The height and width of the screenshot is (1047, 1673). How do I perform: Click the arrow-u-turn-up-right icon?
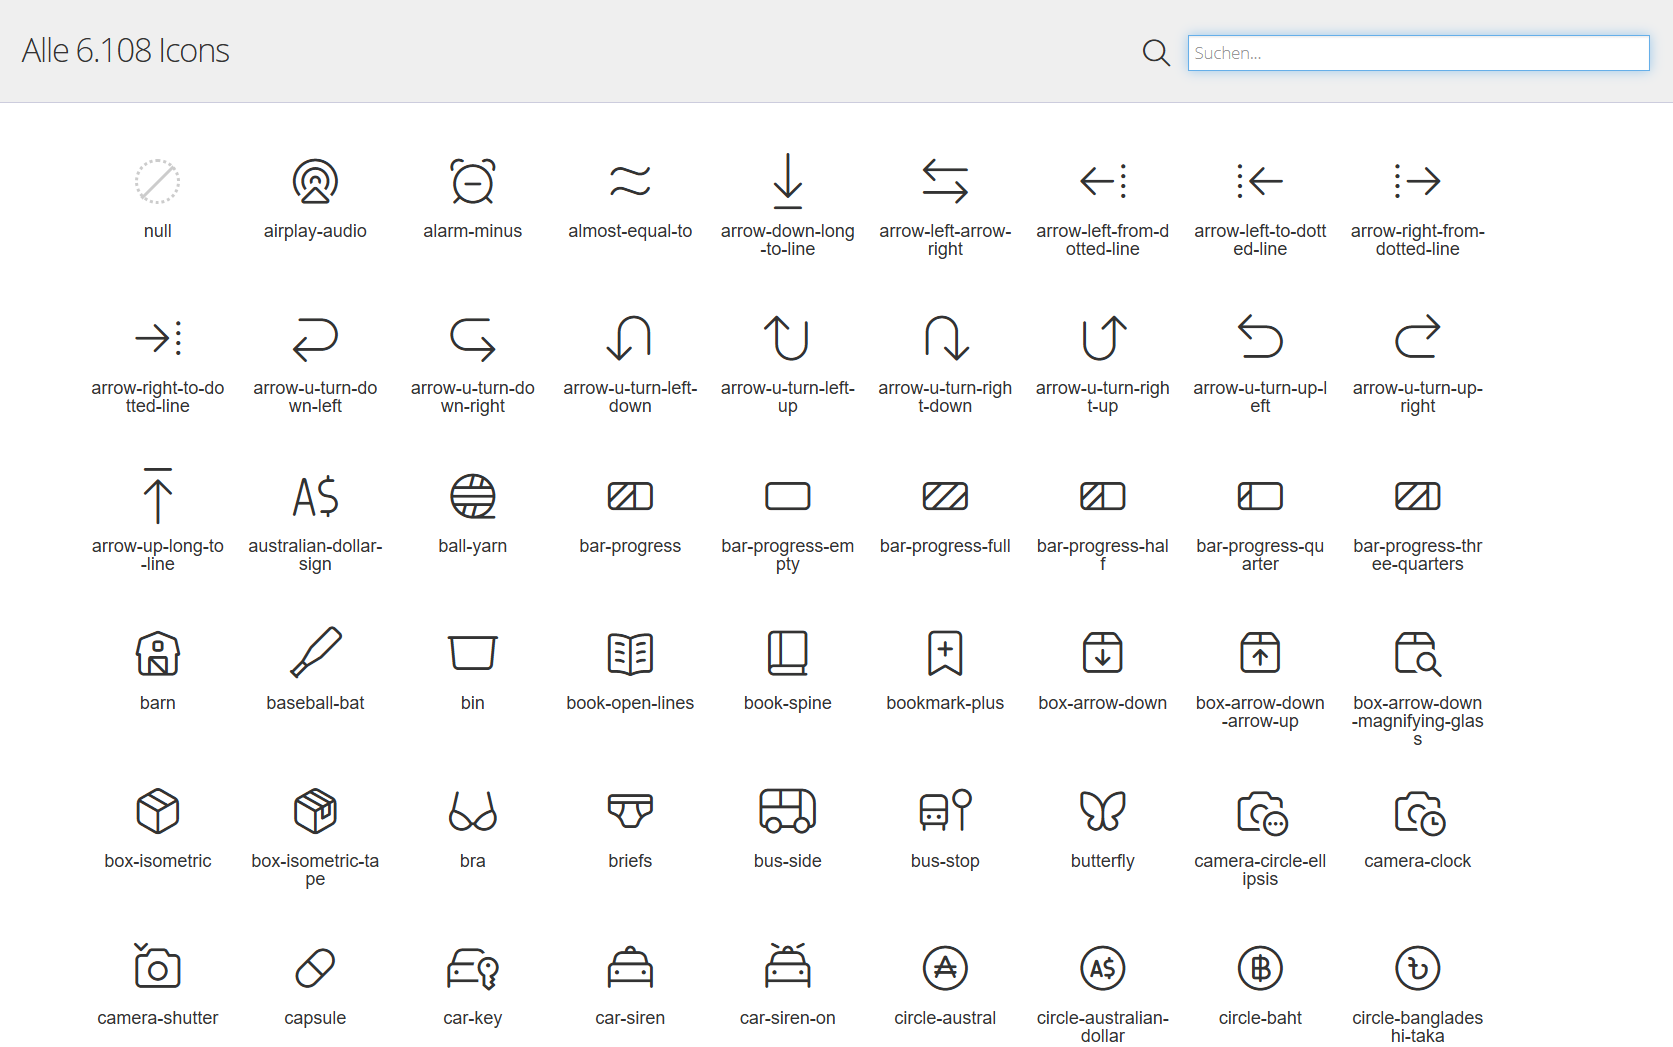1417,339
